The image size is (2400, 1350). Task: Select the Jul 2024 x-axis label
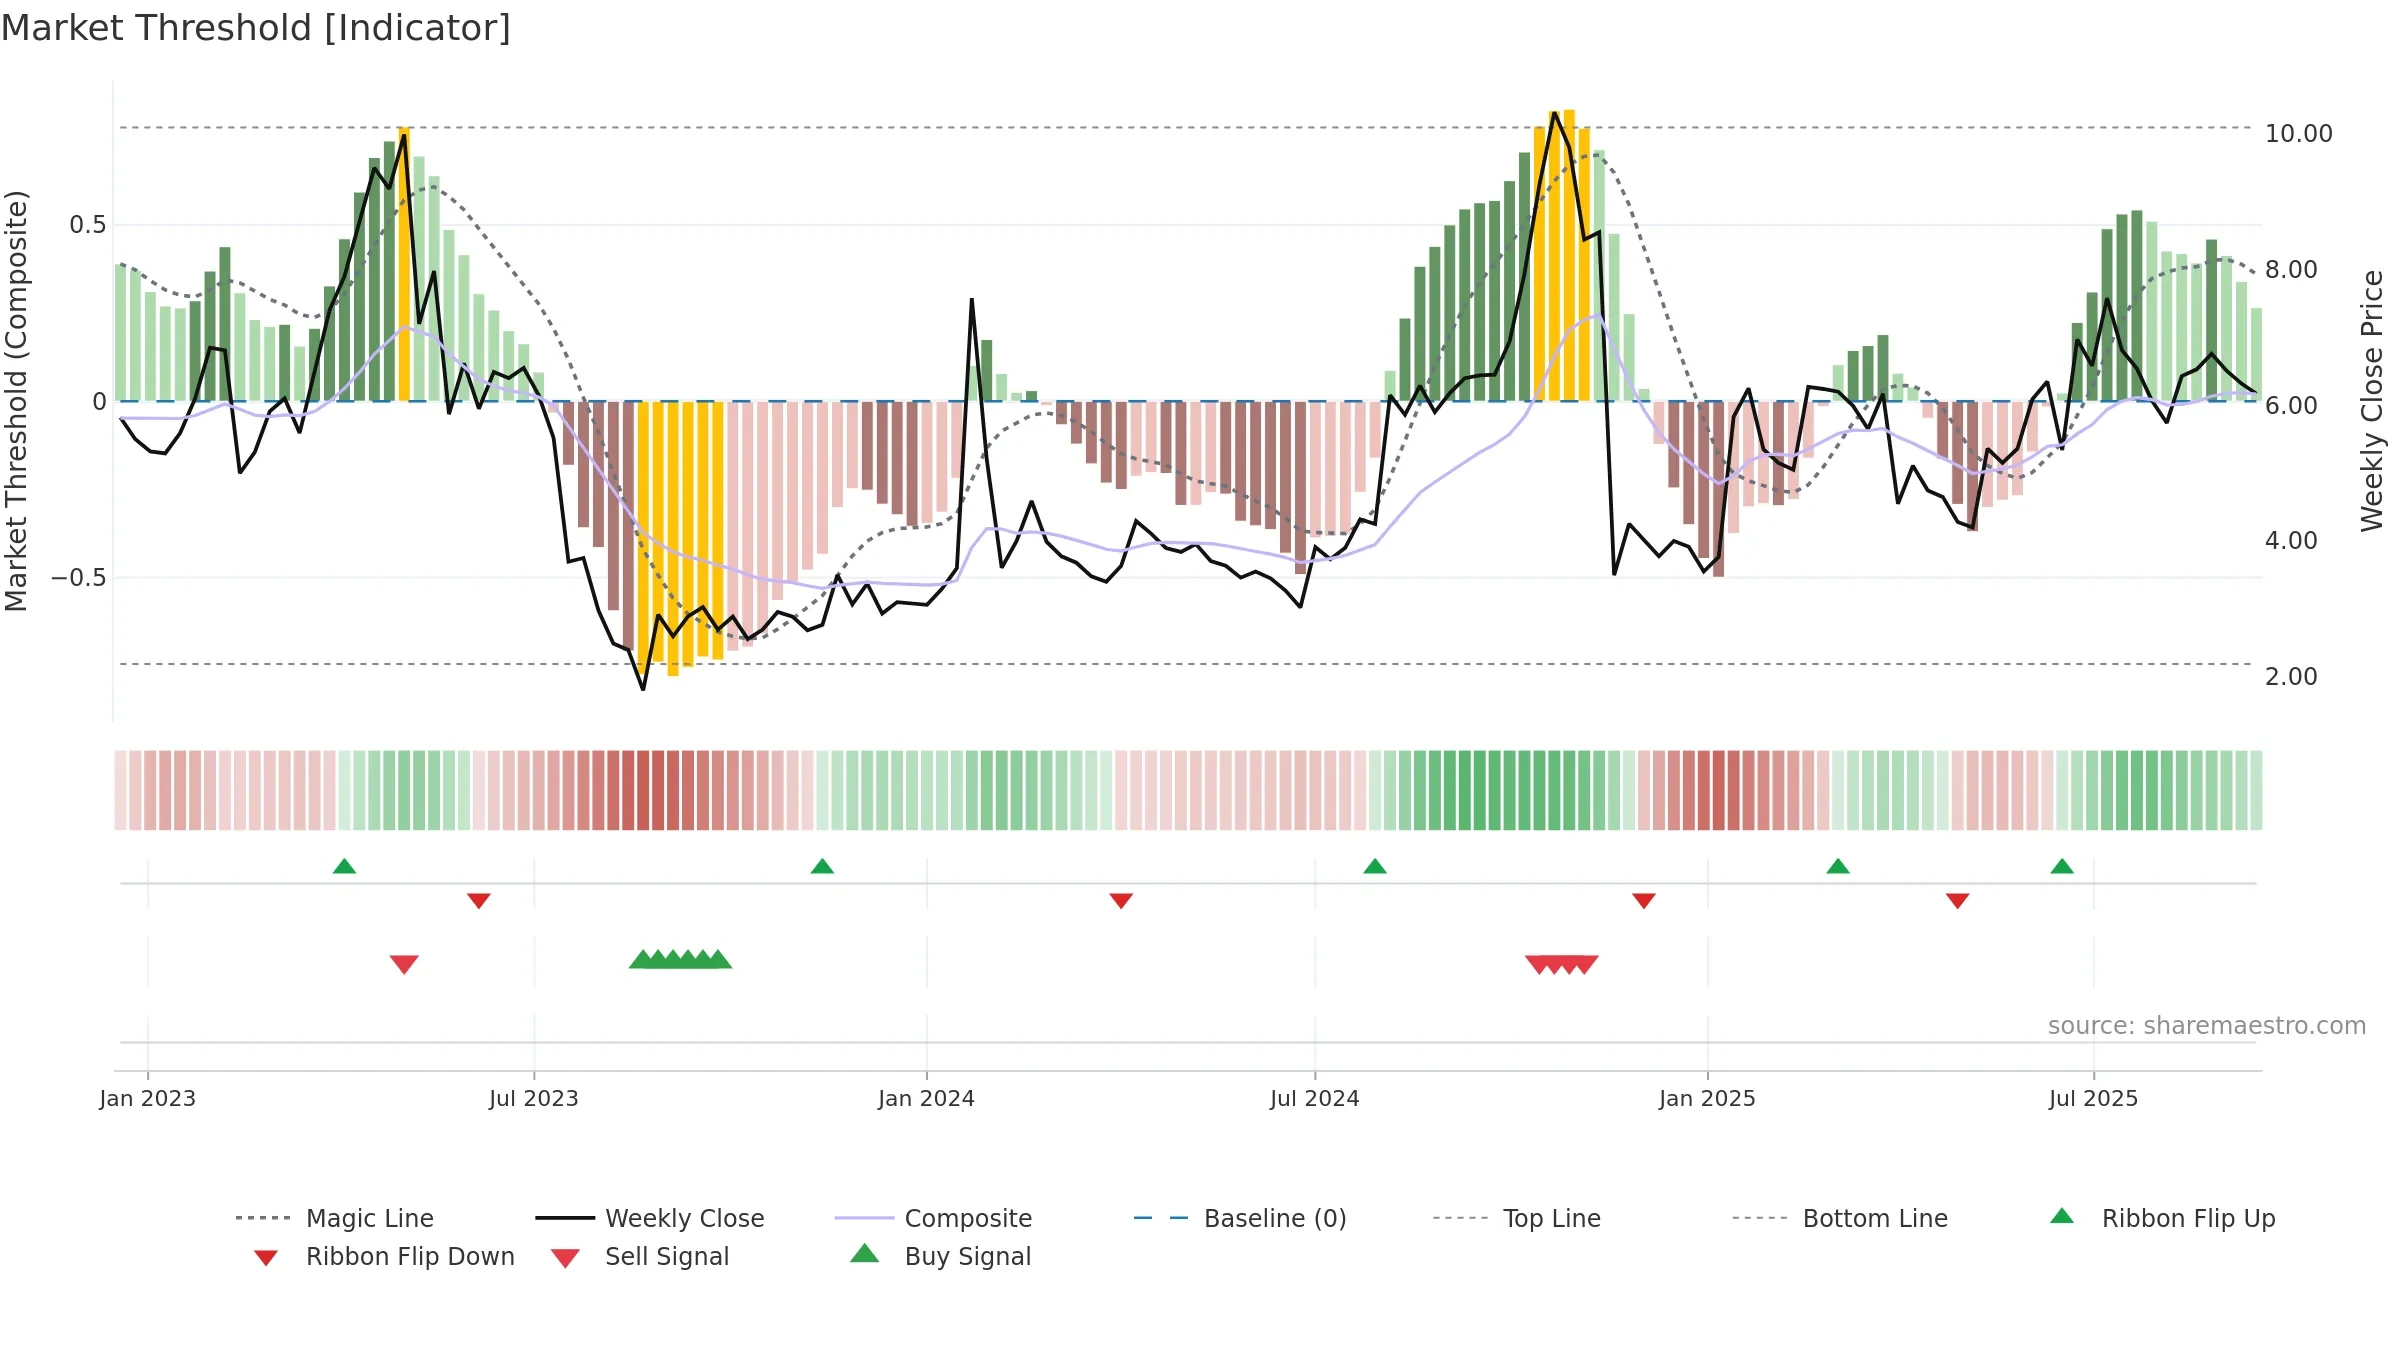coord(1315,1098)
